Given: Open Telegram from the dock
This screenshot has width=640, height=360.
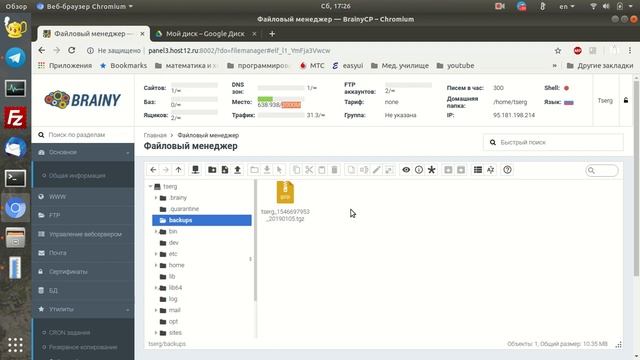Looking at the screenshot, I should click(x=15, y=58).
